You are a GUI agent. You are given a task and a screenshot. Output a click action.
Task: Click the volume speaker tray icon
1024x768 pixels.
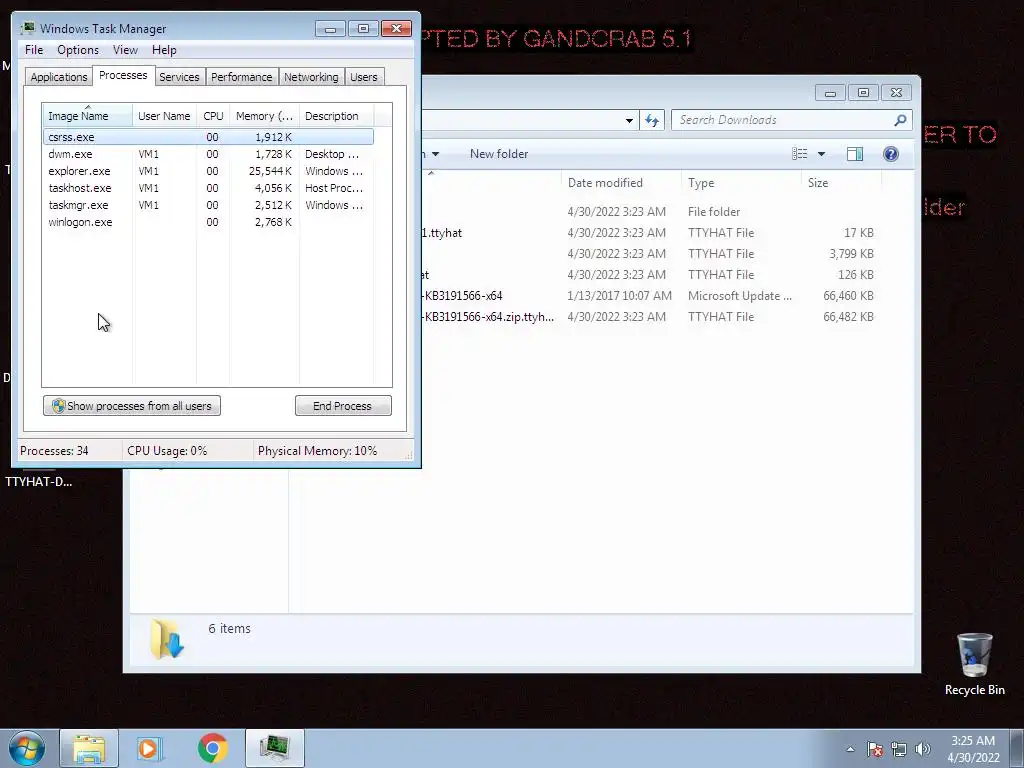[x=922, y=749]
